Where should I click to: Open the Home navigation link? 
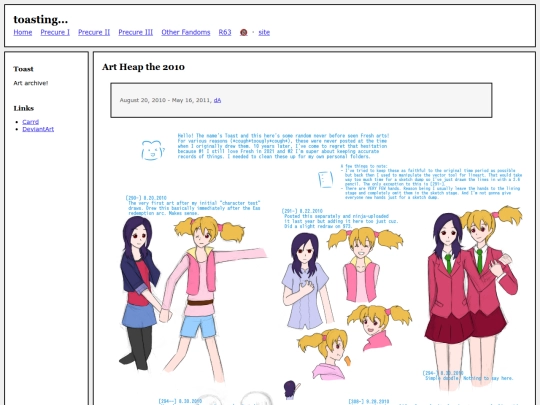pyautogui.click(x=23, y=32)
